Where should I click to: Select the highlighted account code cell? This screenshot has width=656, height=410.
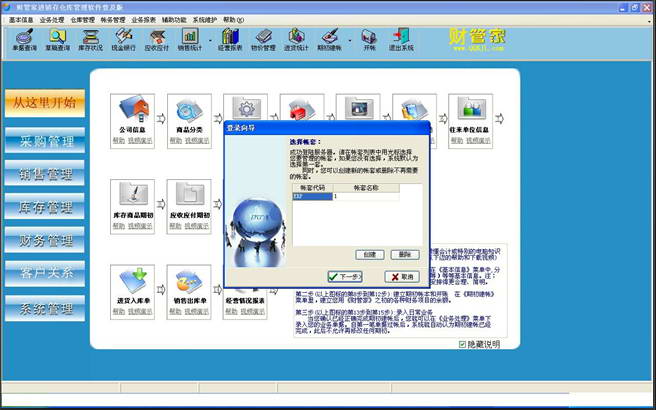tap(313, 196)
